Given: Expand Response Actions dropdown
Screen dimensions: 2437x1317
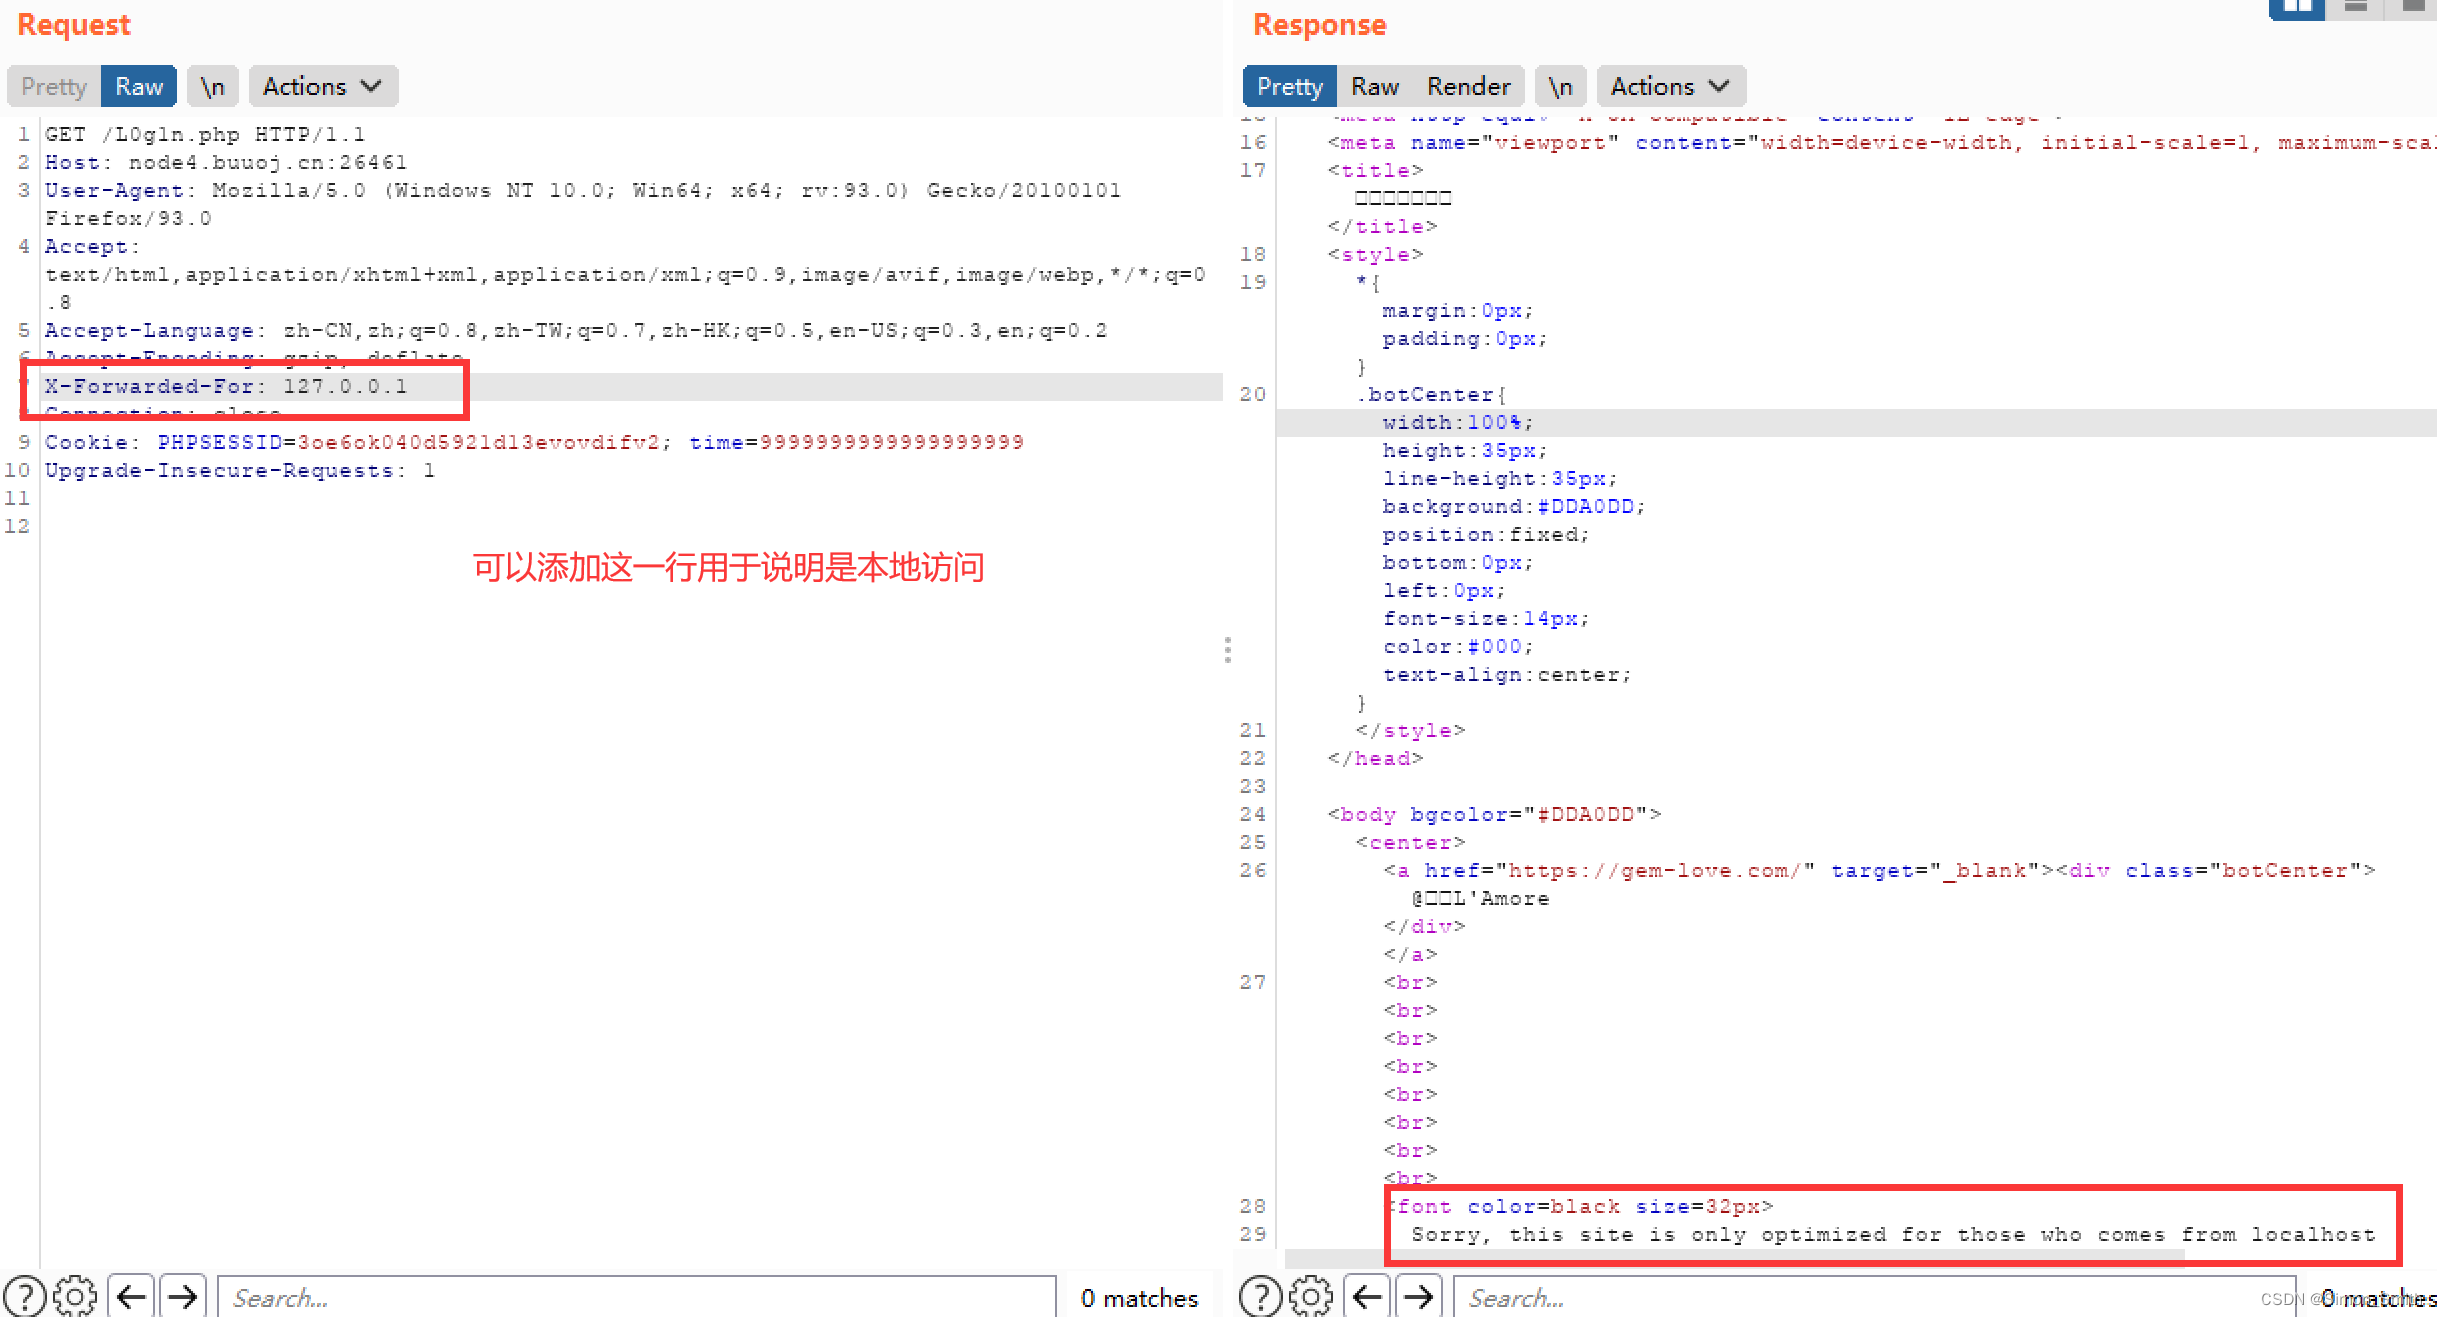Looking at the screenshot, I should point(1670,87).
